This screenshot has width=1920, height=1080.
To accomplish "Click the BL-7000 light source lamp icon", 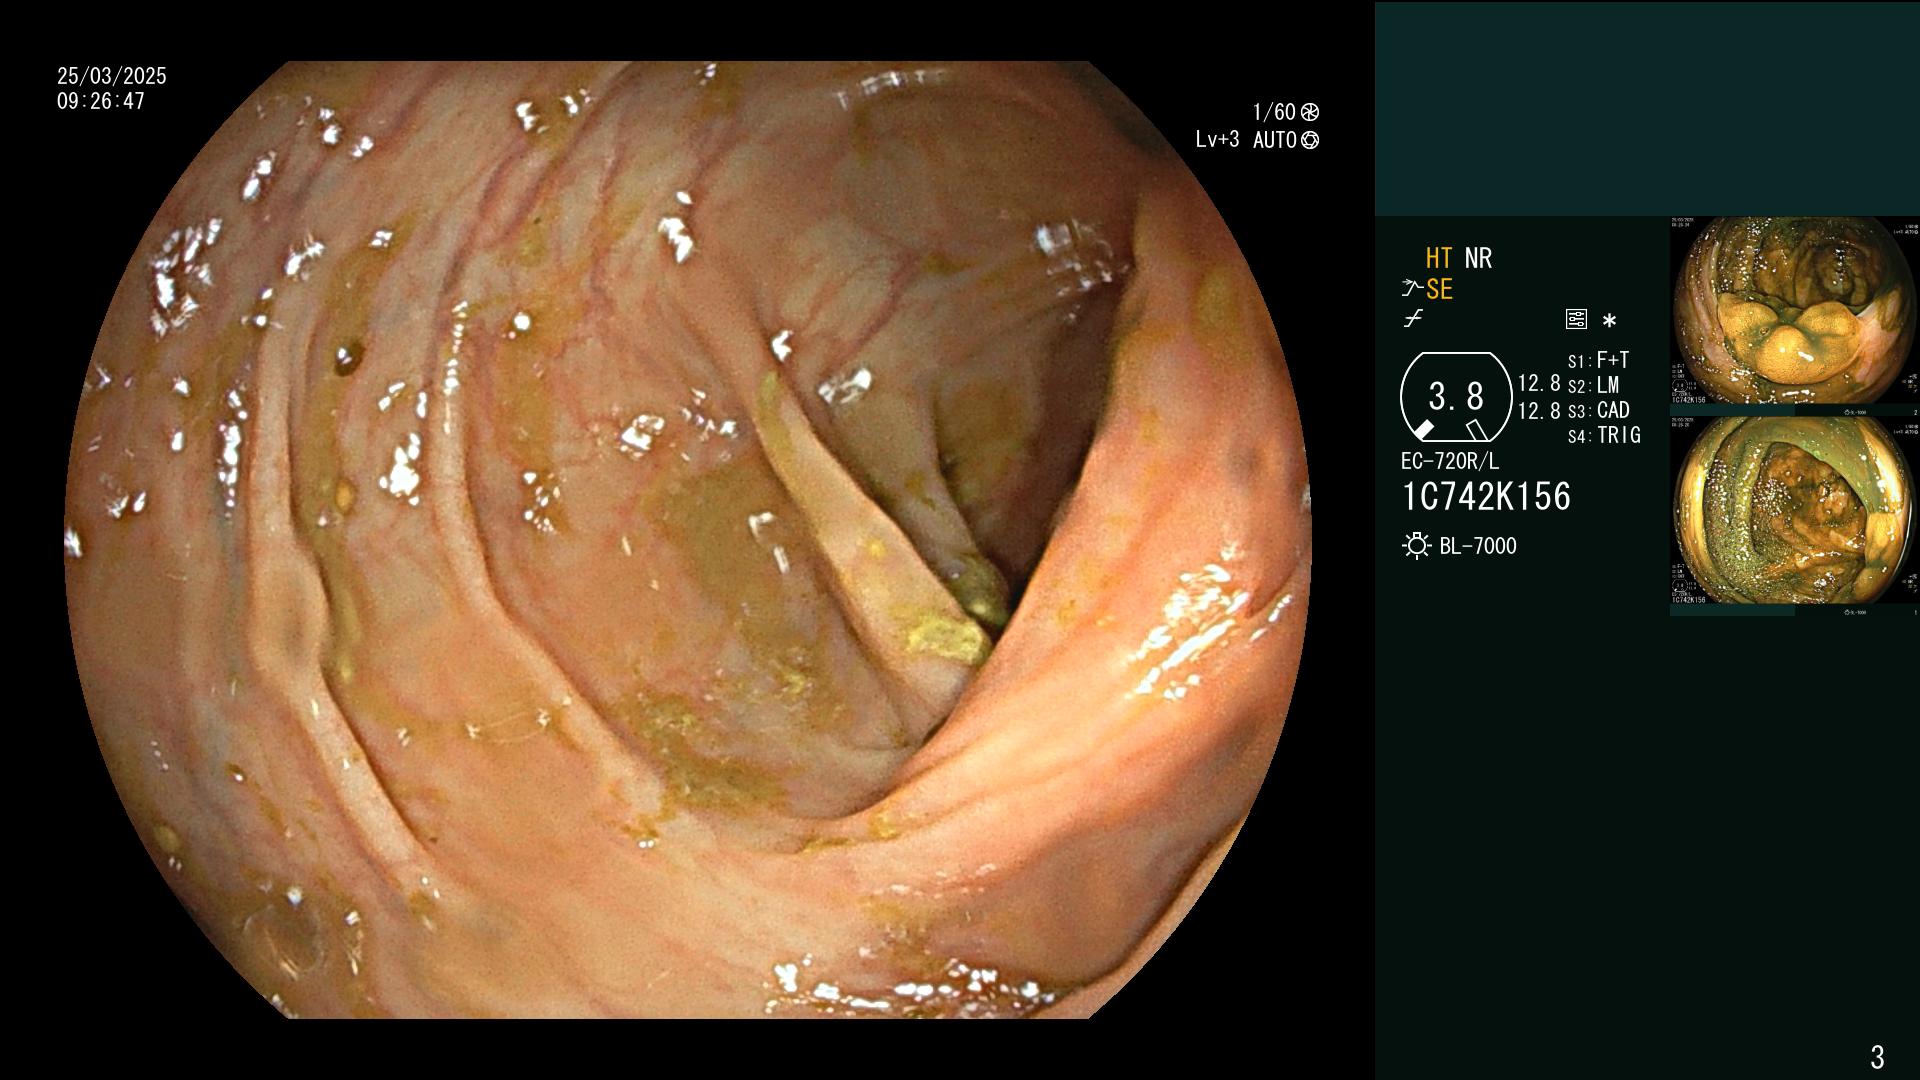I will click(x=1416, y=546).
